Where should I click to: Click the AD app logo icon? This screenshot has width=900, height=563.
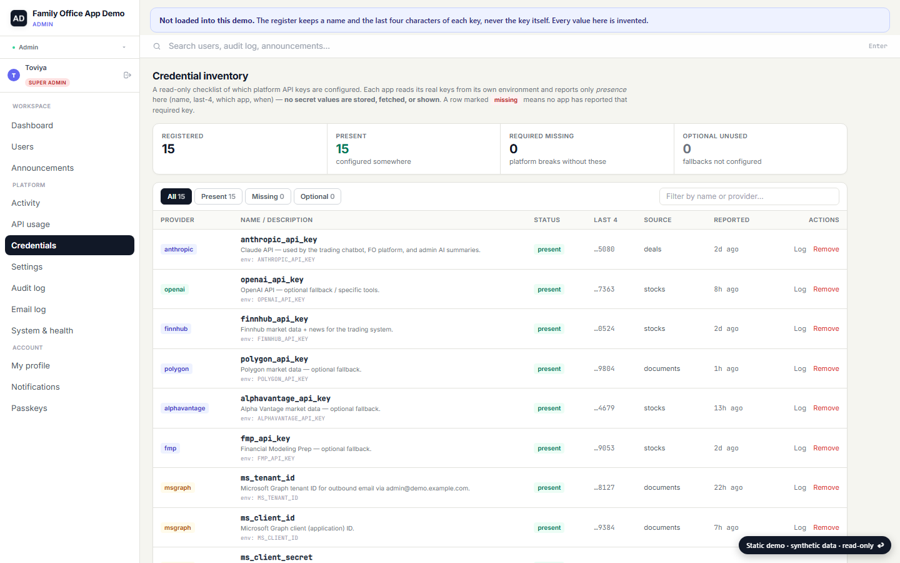(x=18, y=18)
